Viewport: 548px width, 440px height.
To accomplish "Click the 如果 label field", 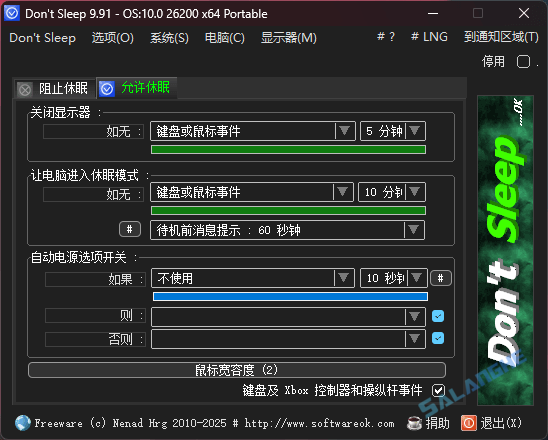I will 95,280.
